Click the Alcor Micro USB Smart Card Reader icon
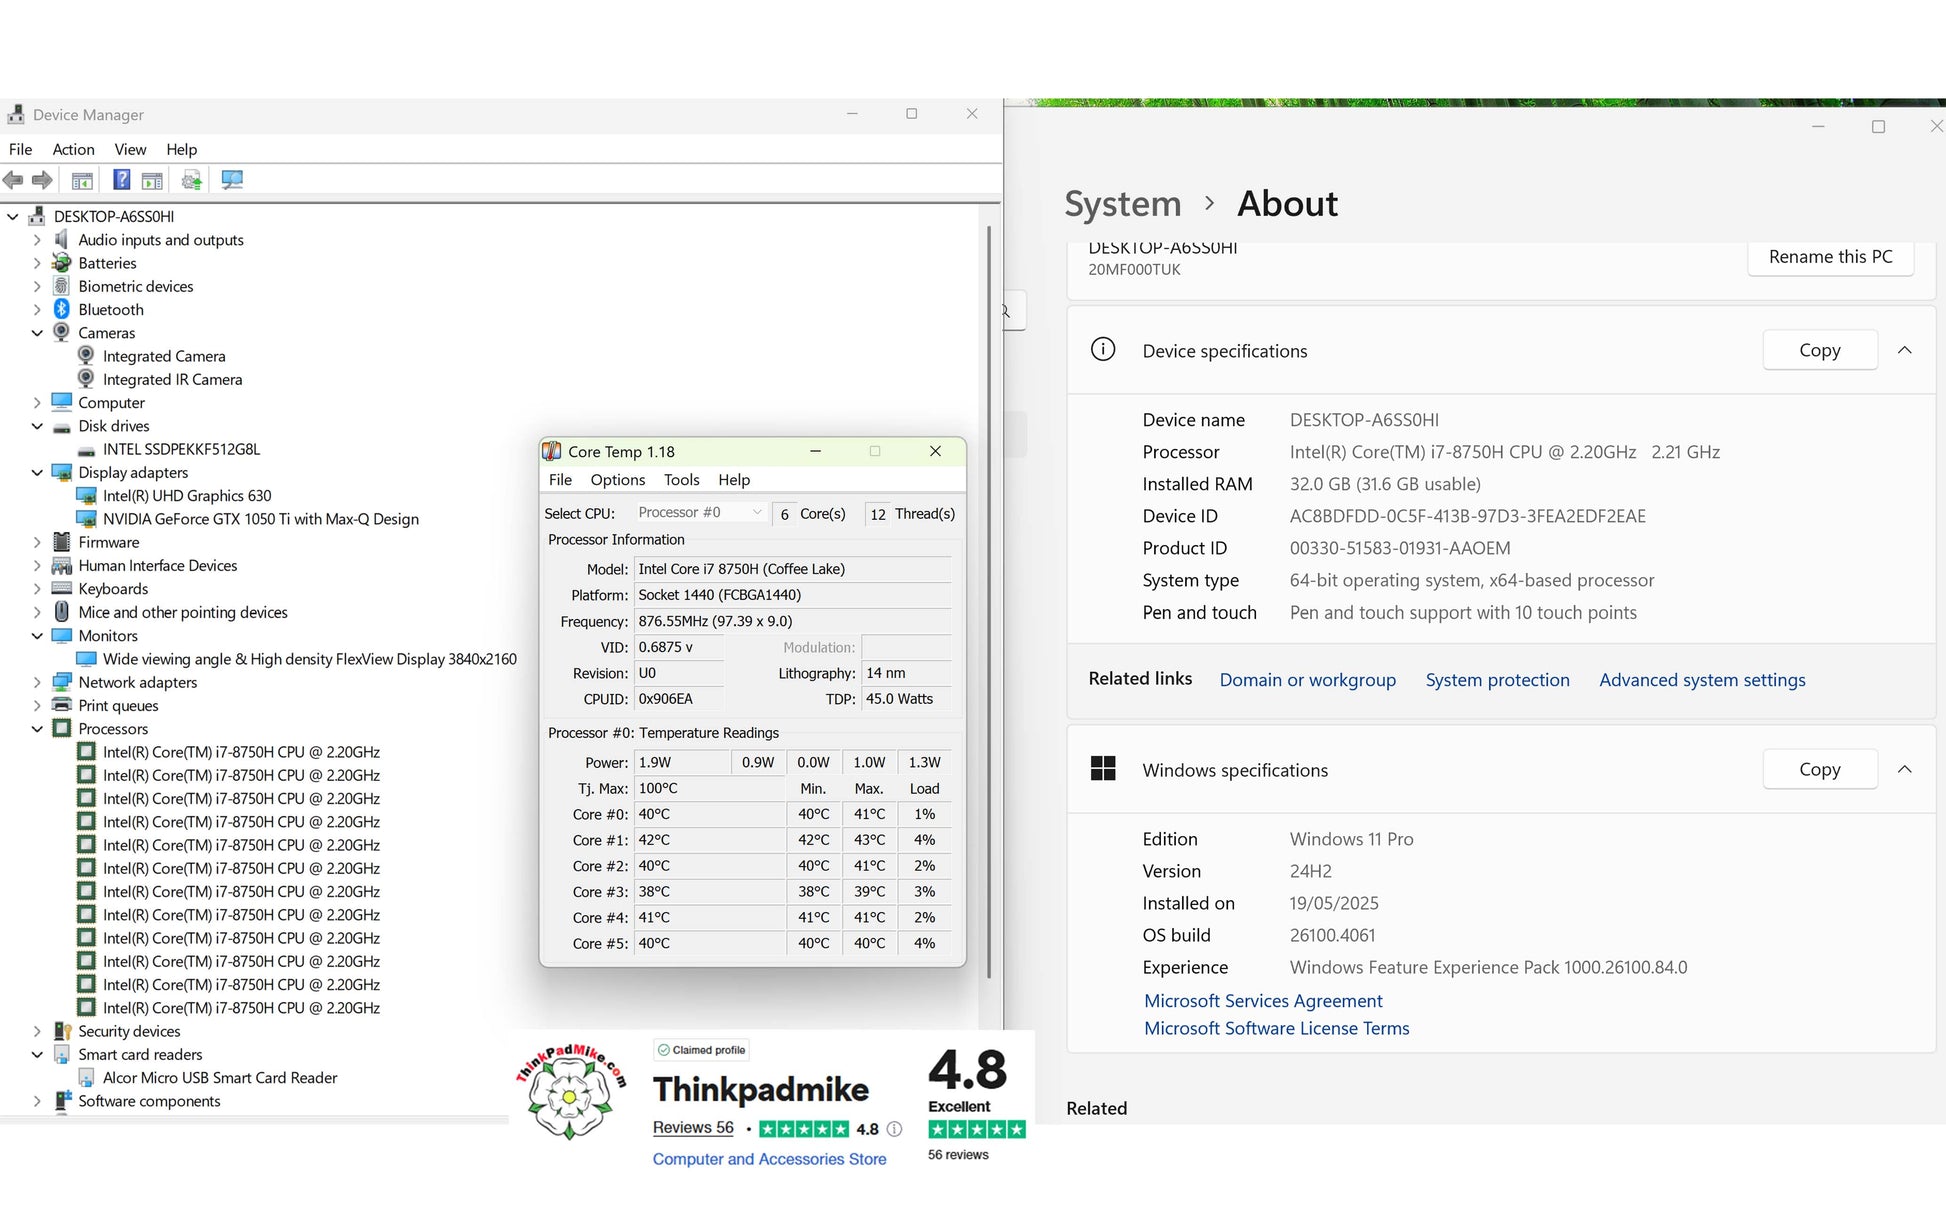This screenshot has width=1946, height=1223. 86,1077
